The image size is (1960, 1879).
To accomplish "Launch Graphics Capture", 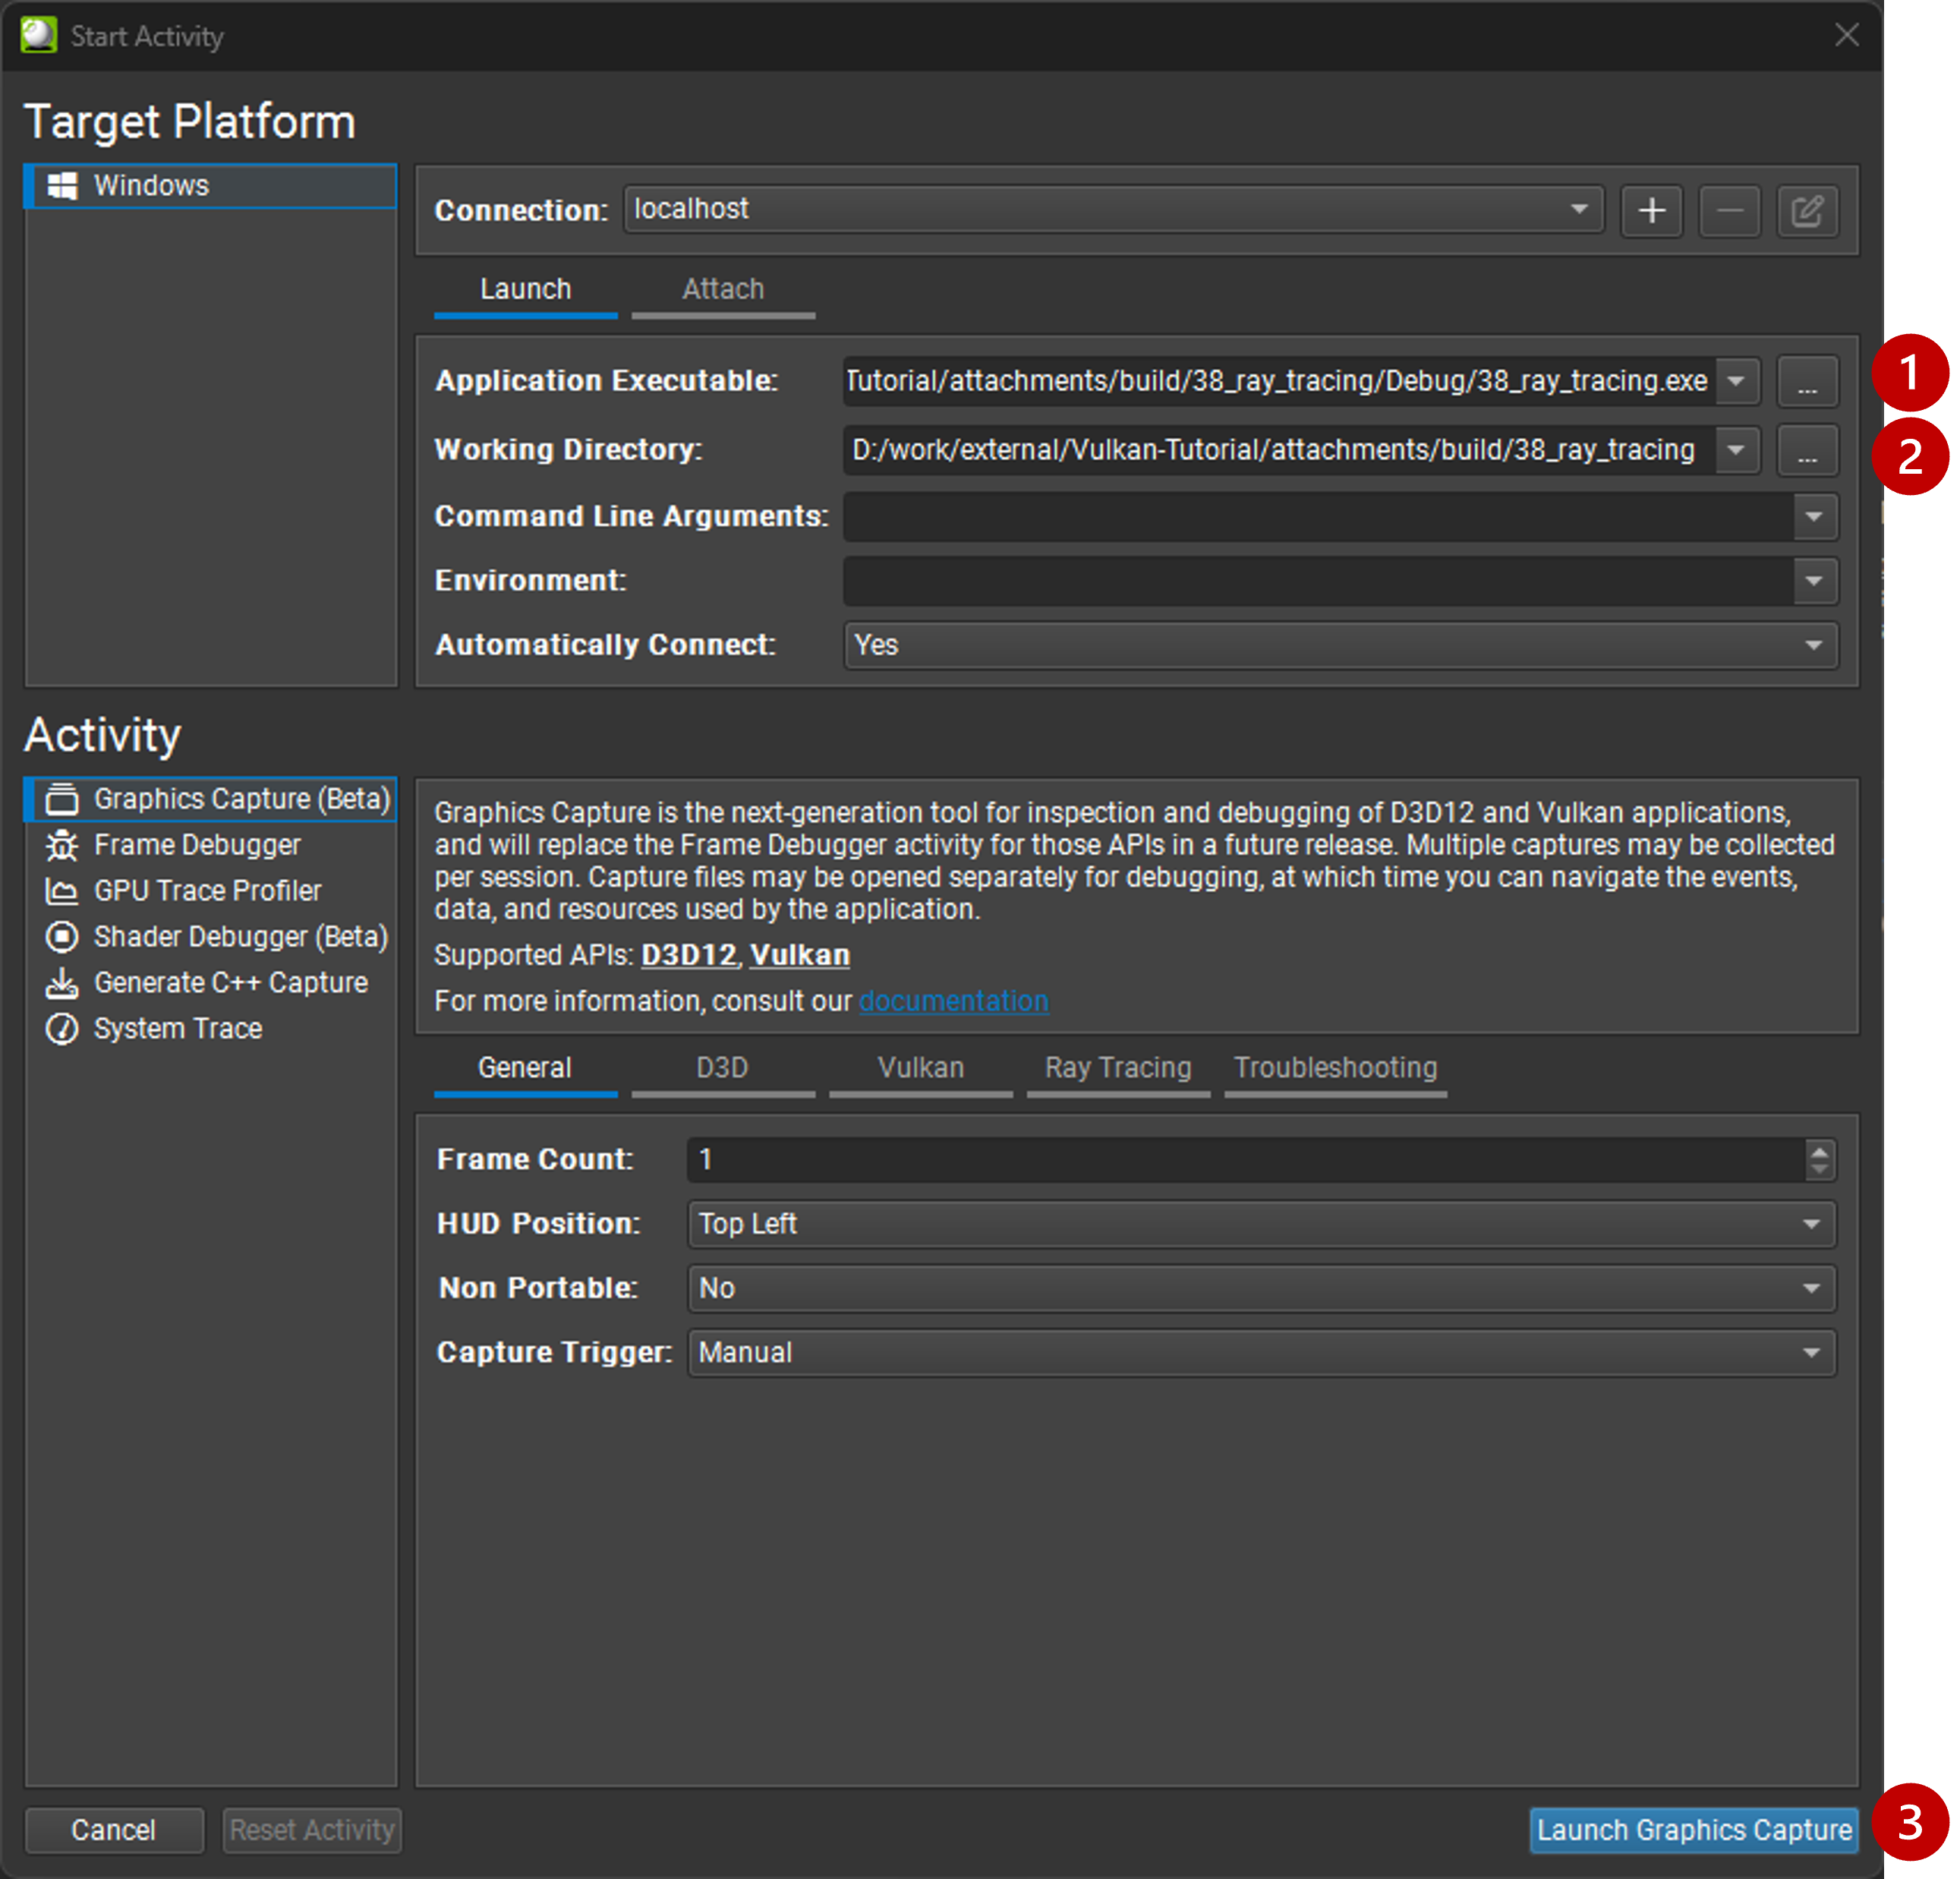I will click(x=1693, y=1830).
